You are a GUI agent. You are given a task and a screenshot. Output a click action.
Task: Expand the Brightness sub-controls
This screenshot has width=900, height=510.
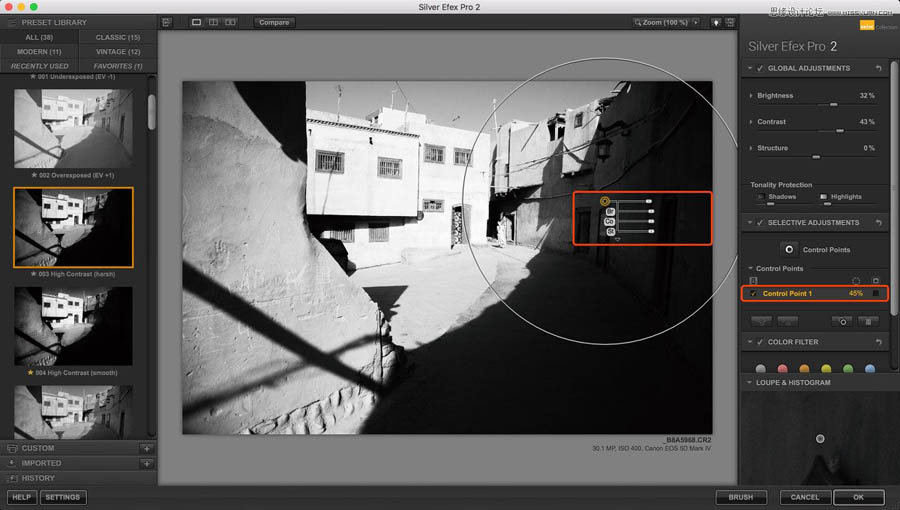tap(751, 96)
